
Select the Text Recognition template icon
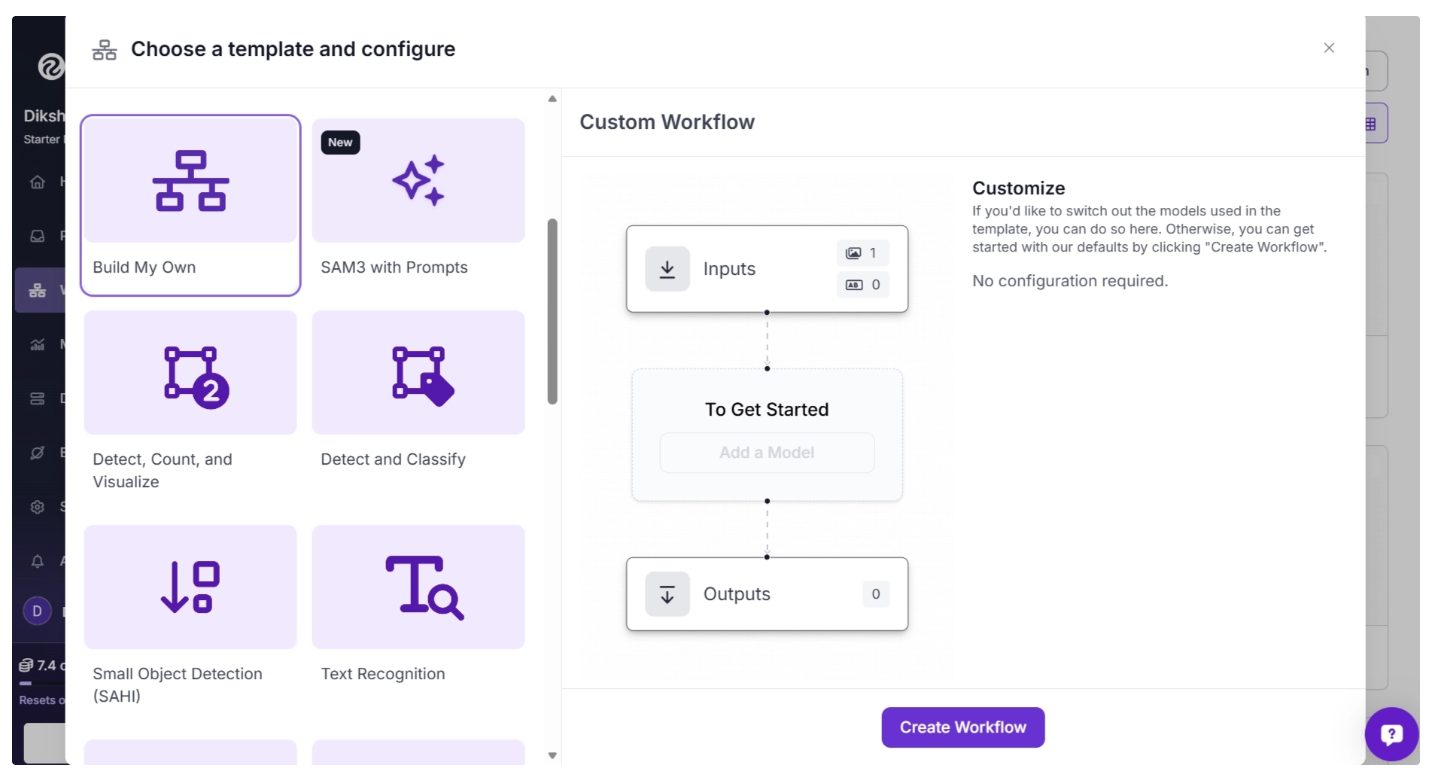tap(424, 587)
